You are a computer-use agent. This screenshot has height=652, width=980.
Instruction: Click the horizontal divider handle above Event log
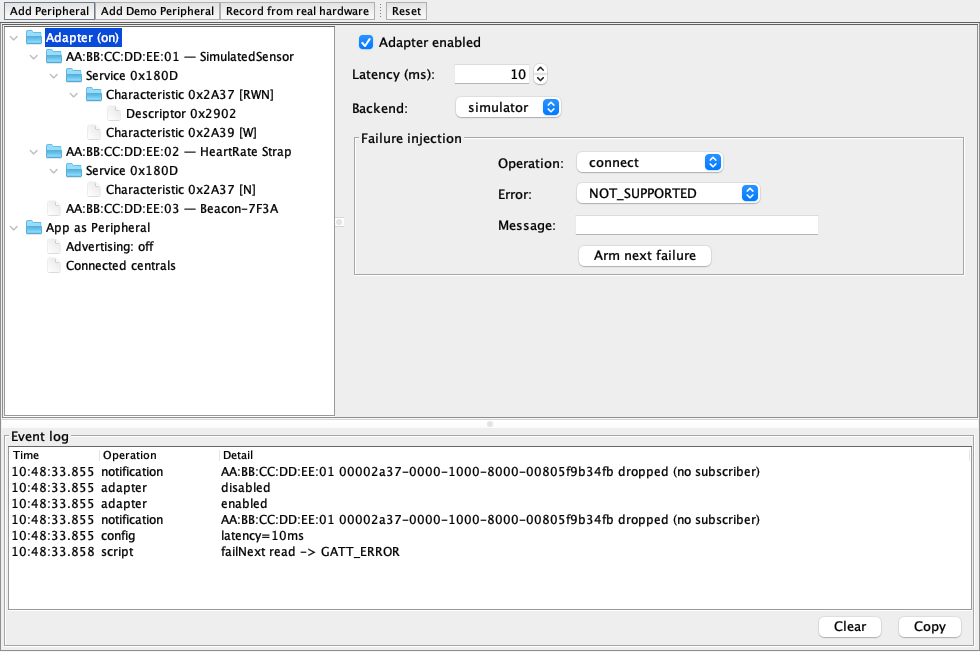pos(490,424)
